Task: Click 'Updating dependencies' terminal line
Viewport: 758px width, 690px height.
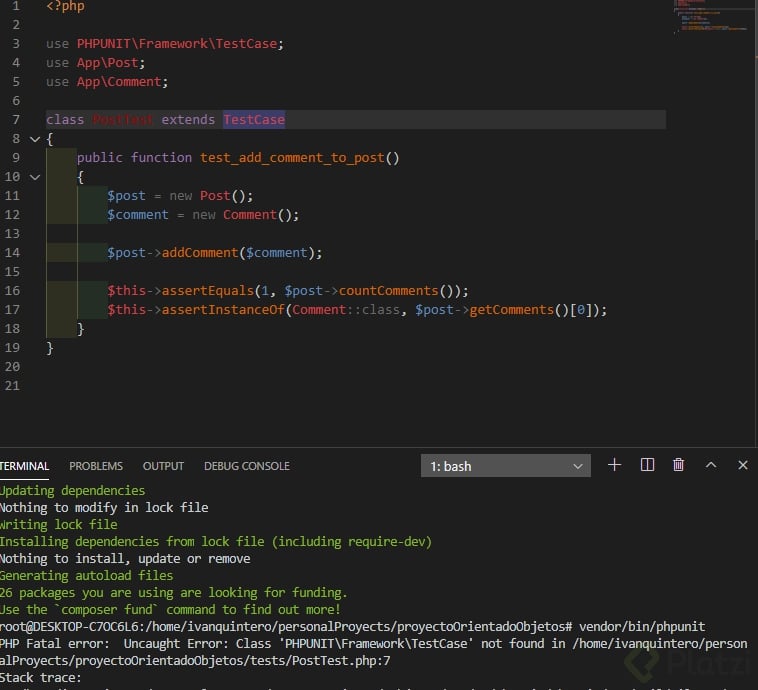Action: coord(73,491)
